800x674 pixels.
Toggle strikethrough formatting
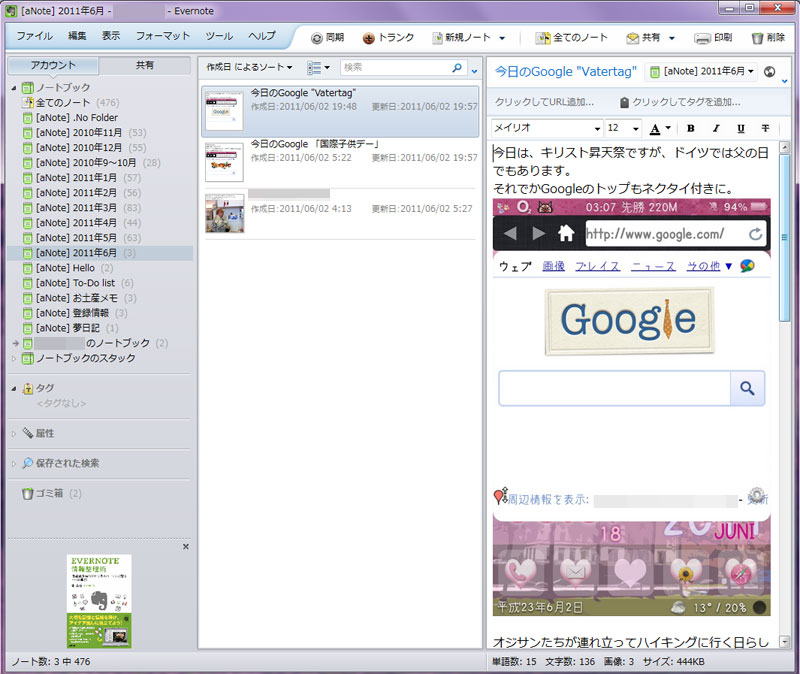(765, 129)
